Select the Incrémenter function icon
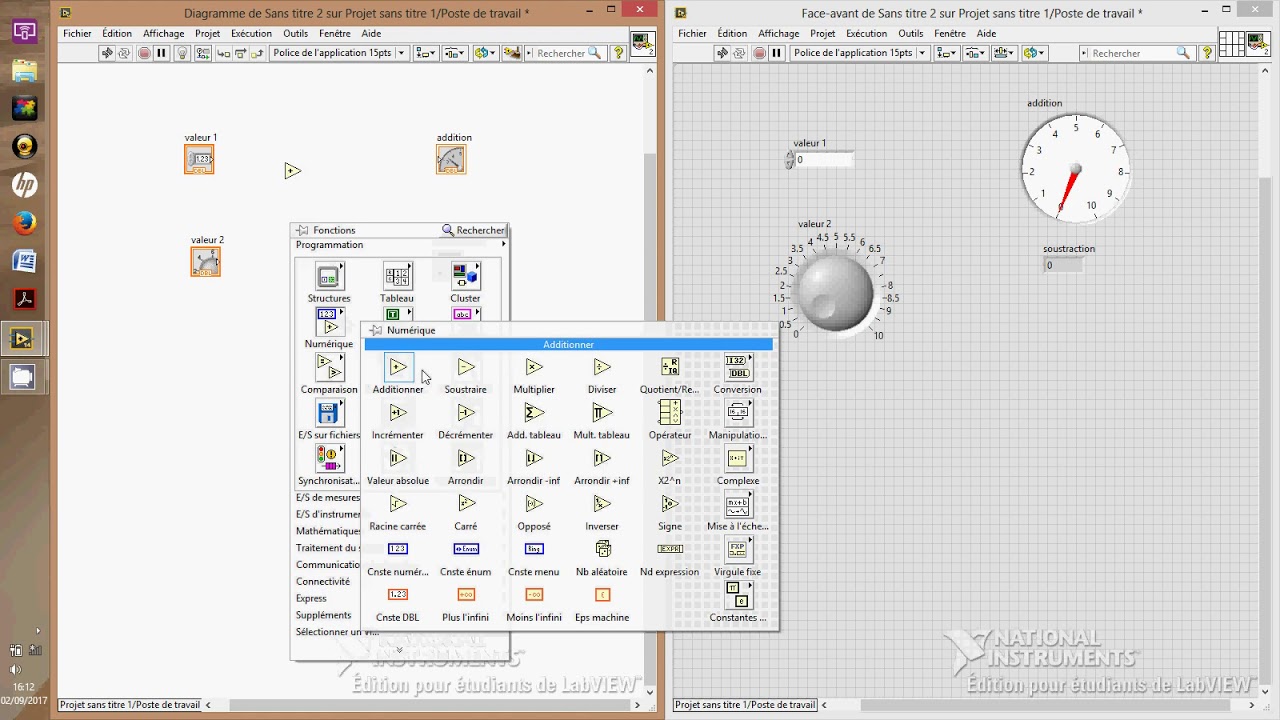The image size is (1280, 720). [398, 413]
